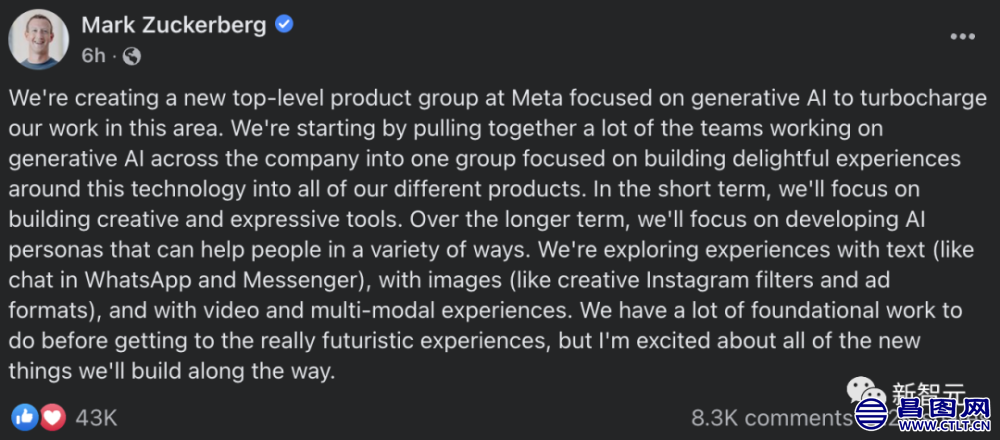The image size is (1000, 440).
Task: Open the WWW.CTLT.CN website address
Action: (944, 426)
